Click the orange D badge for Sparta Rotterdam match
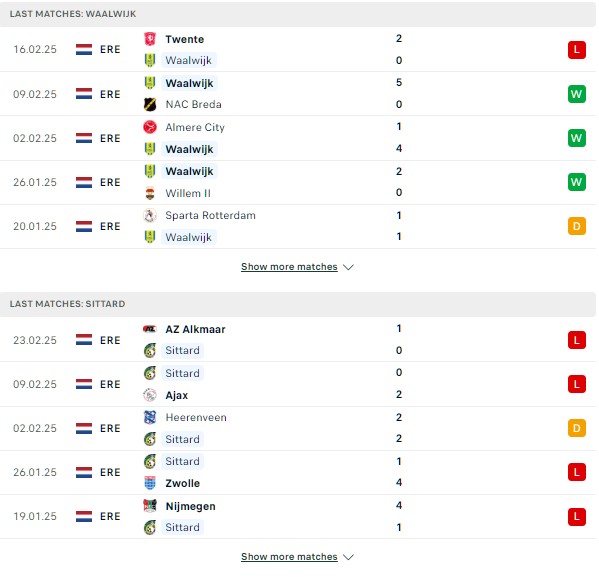 tap(576, 226)
